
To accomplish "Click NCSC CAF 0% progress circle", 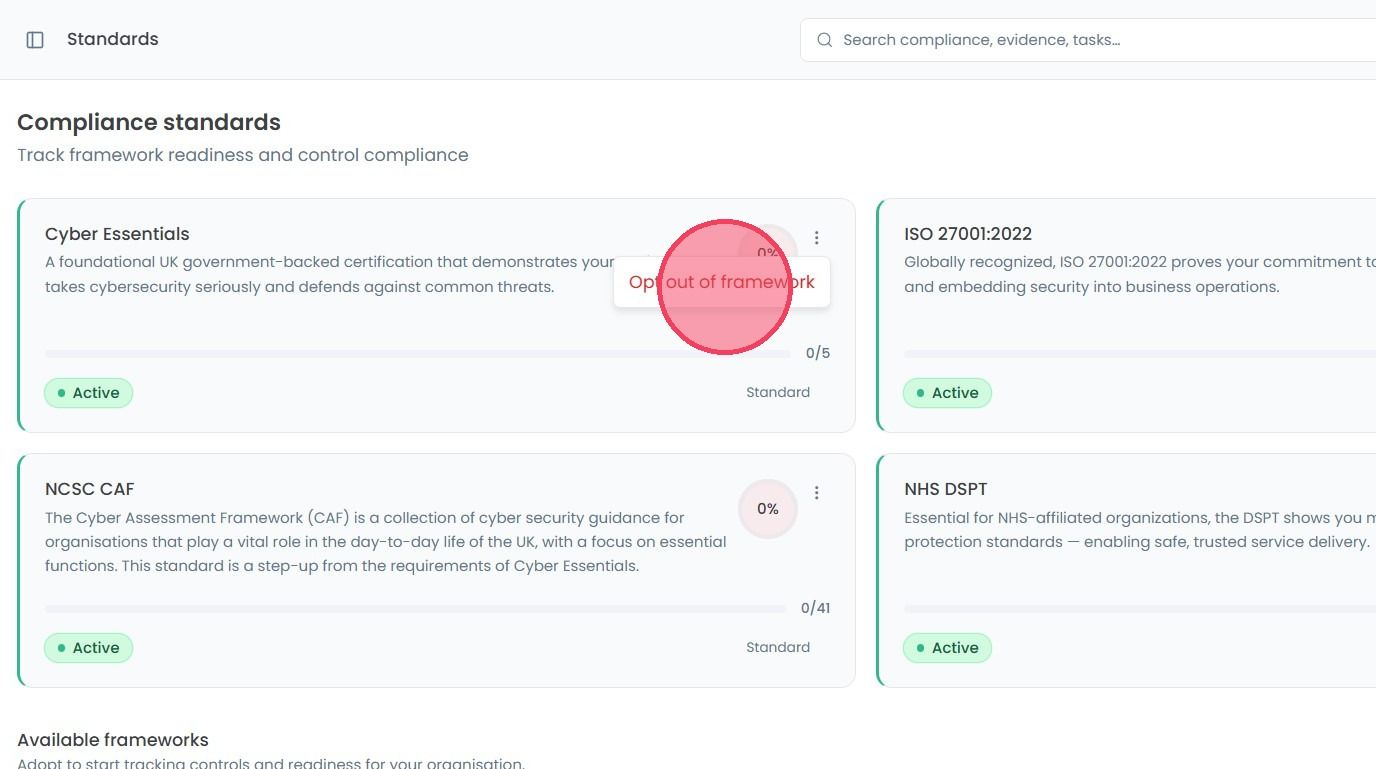I will click(x=768, y=509).
